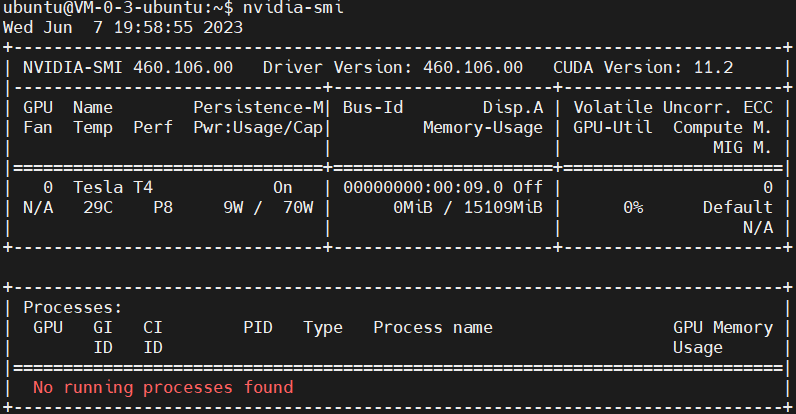Click the Driver Version: 460.106.00 text
This screenshot has width=796, height=414.
click(393, 67)
